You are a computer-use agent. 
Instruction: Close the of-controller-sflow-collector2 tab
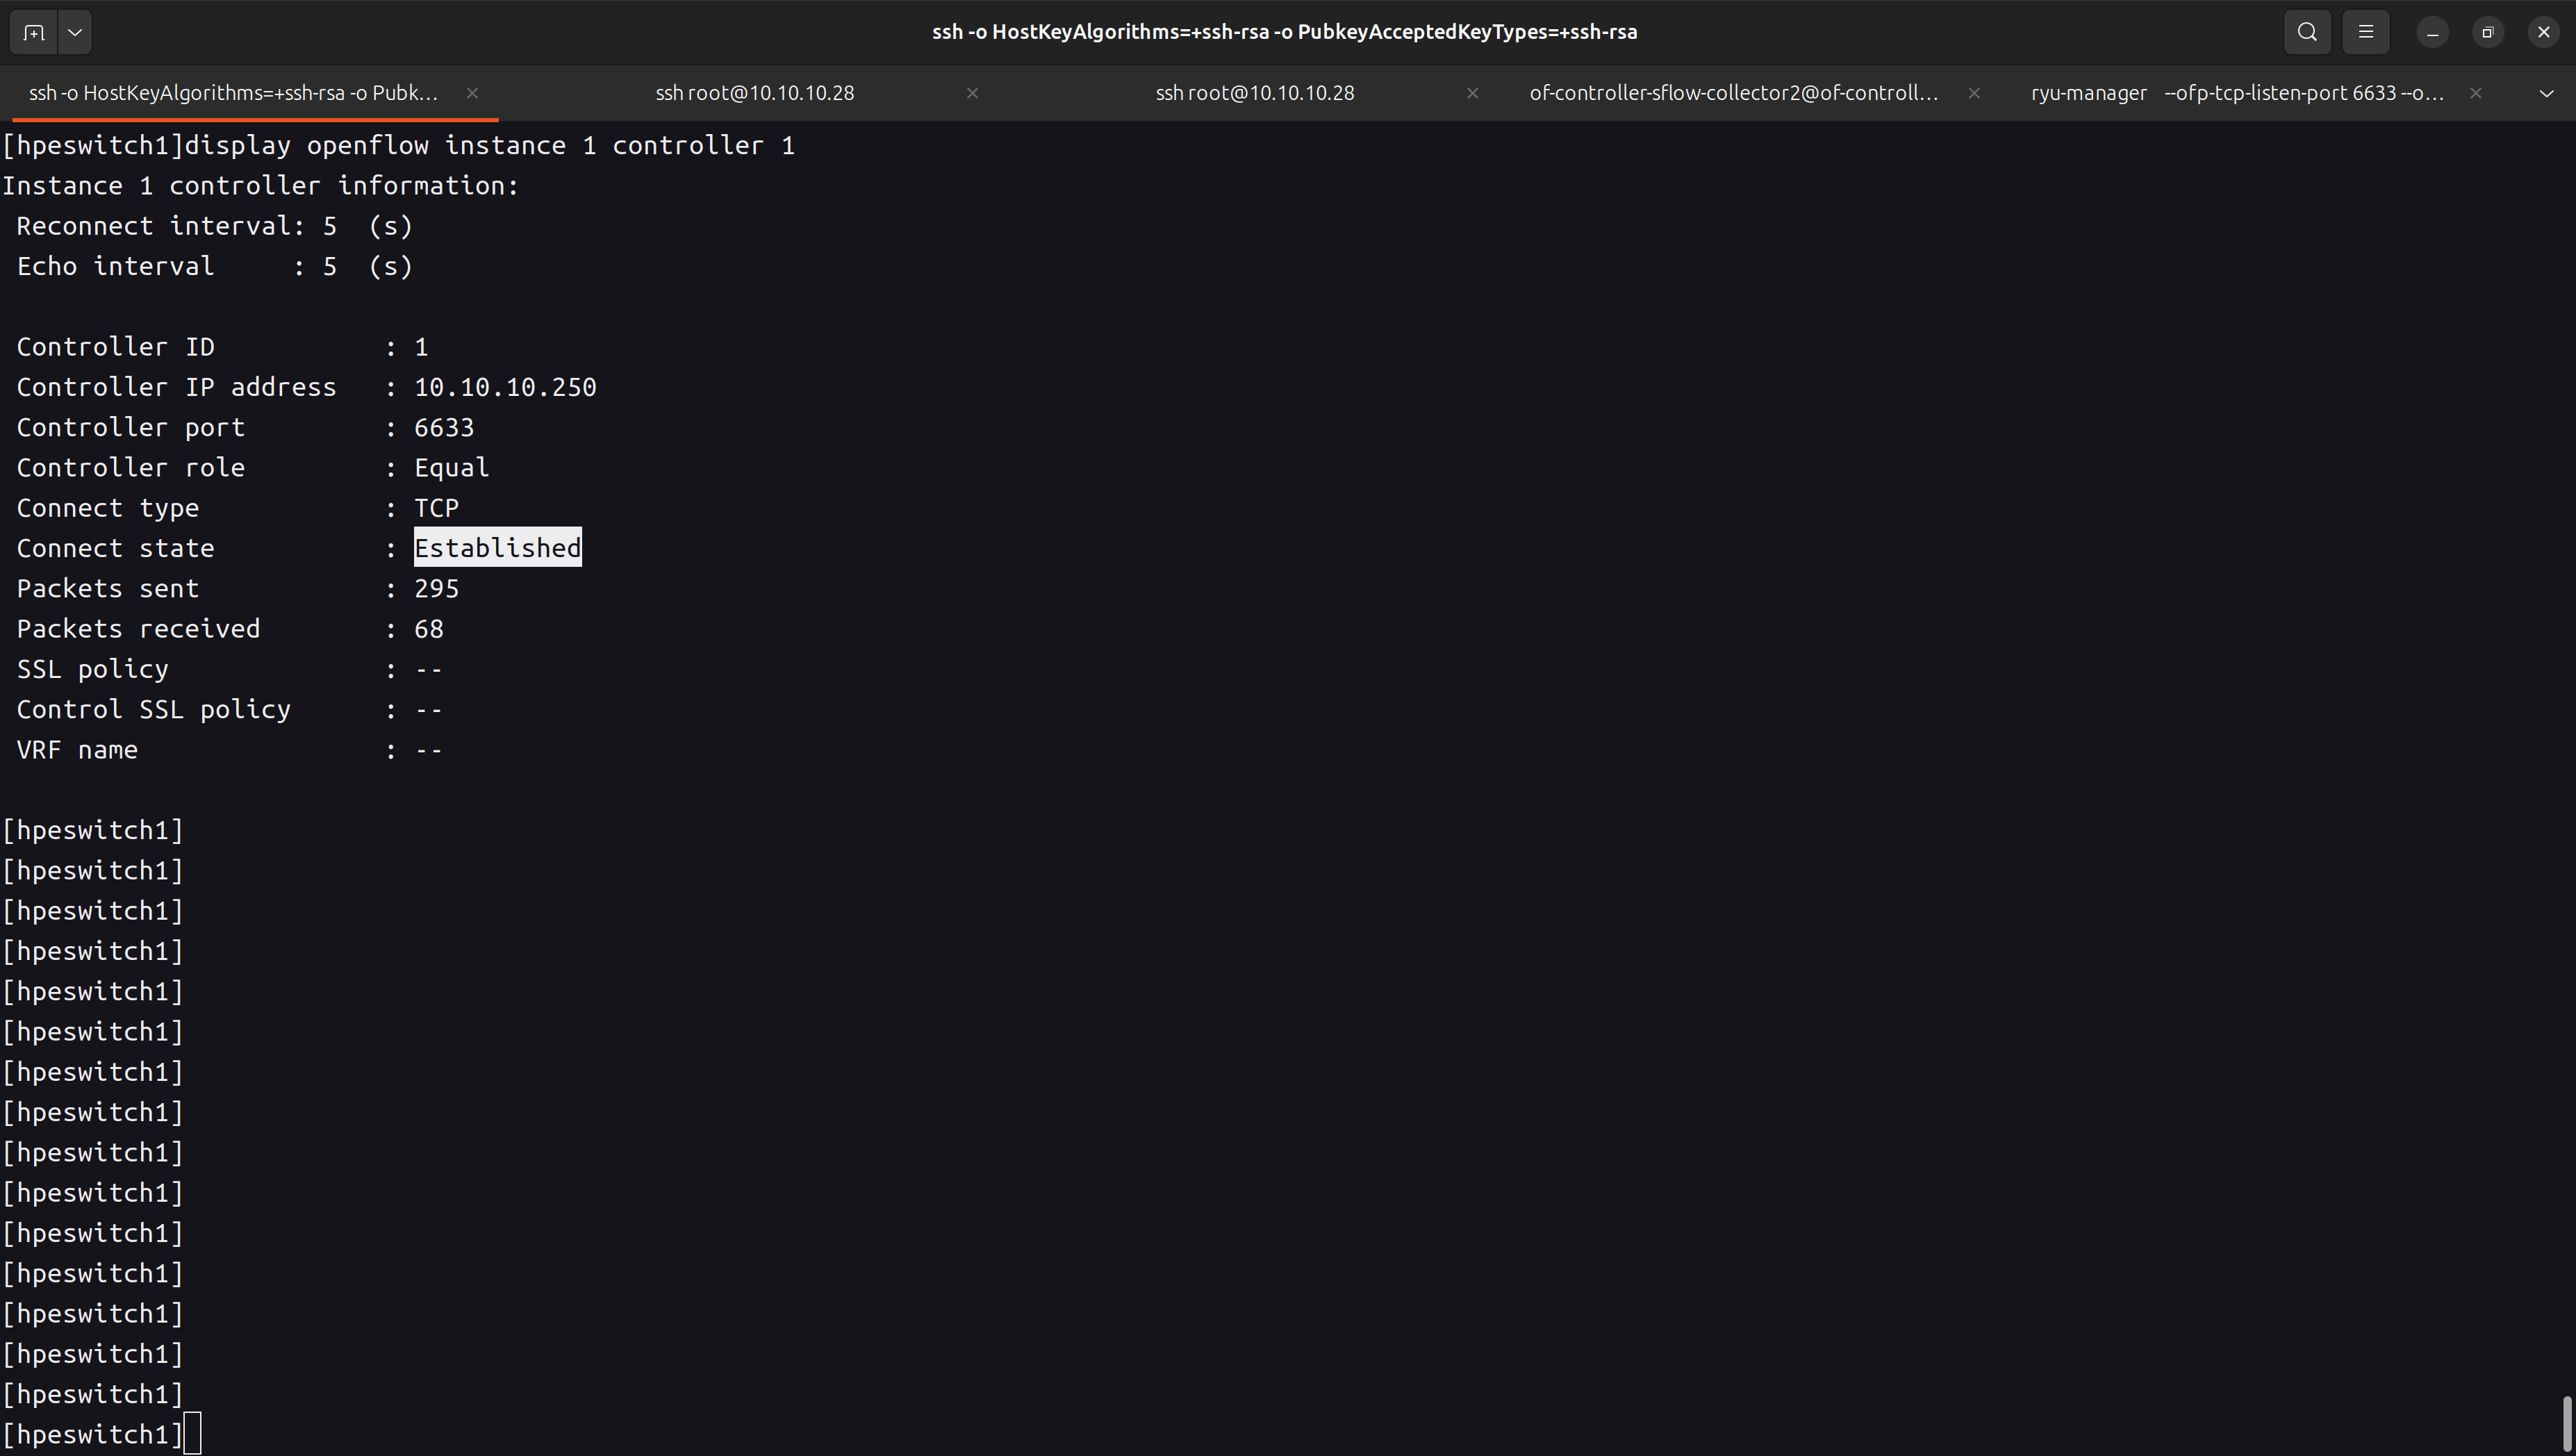pos(1972,93)
